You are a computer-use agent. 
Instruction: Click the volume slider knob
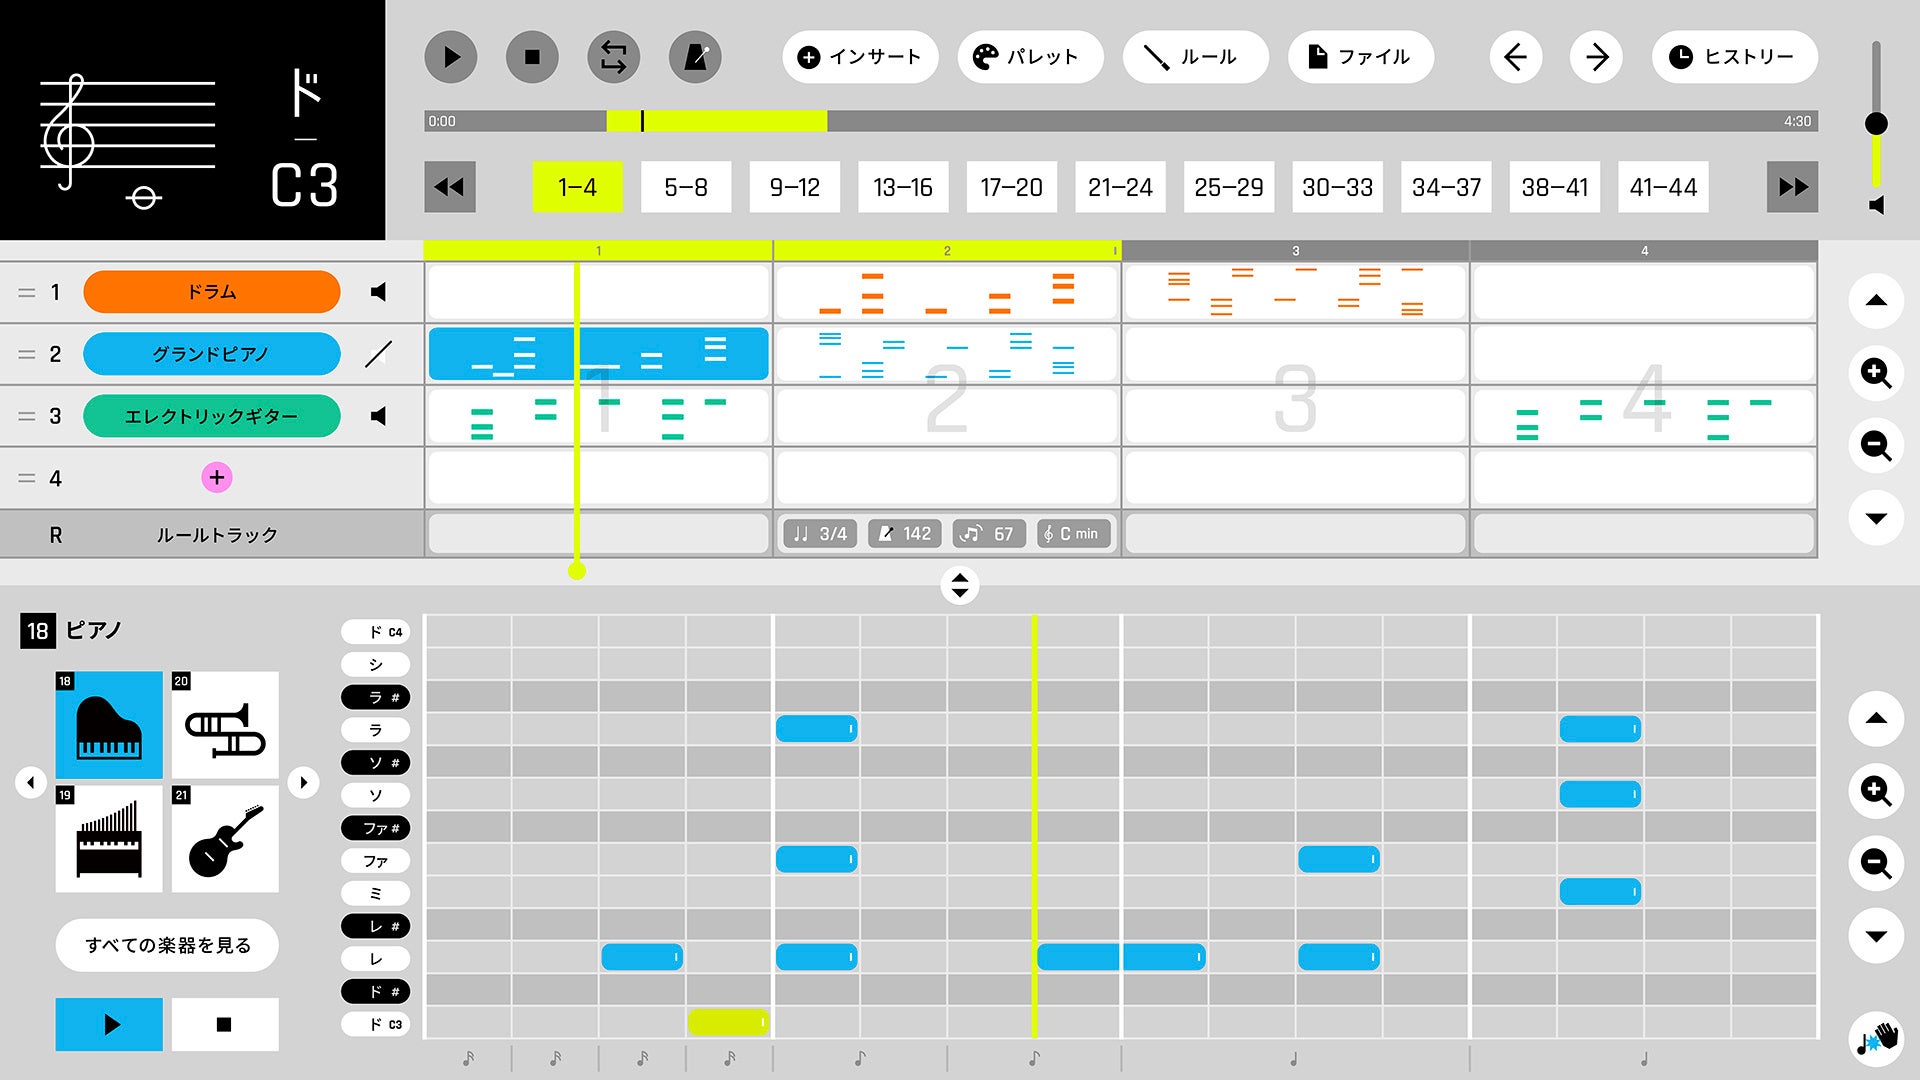[x=1876, y=123]
